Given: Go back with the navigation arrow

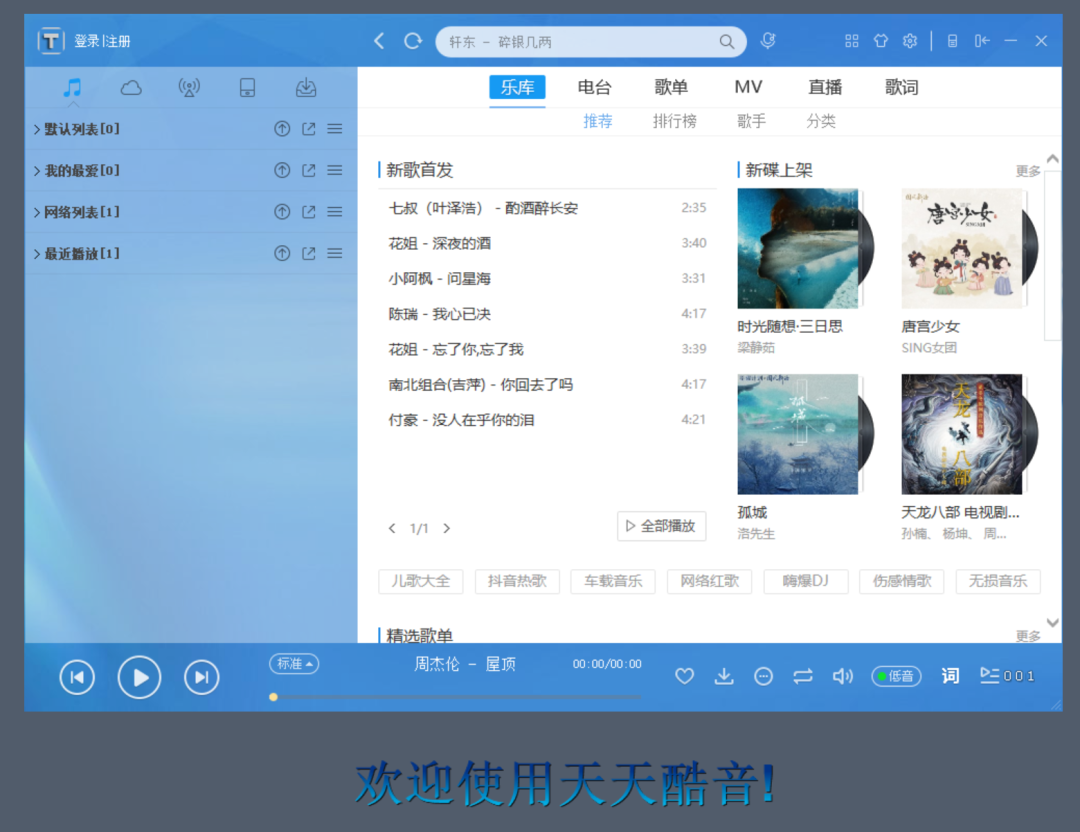Looking at the screenshot, I should 379,41.
